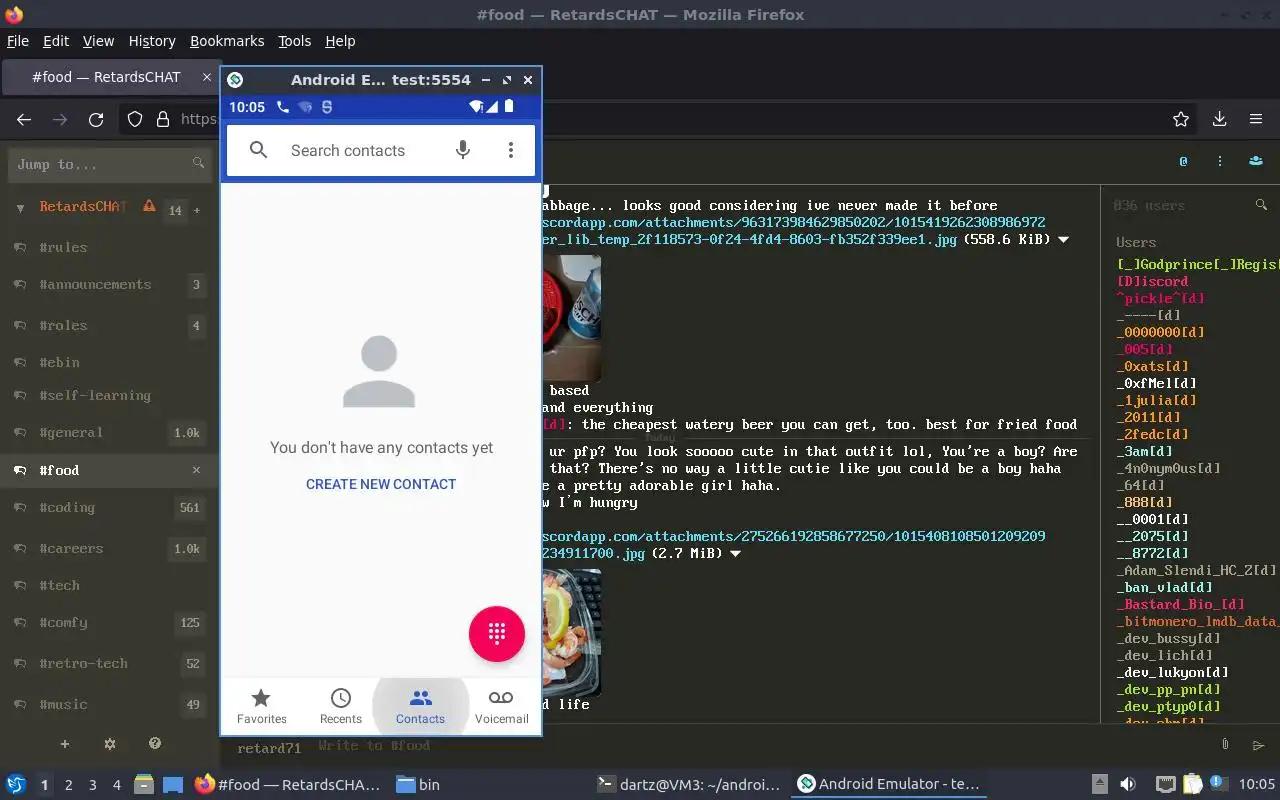
Task: Open the Tools menu
Action: (x=294, y=41)
